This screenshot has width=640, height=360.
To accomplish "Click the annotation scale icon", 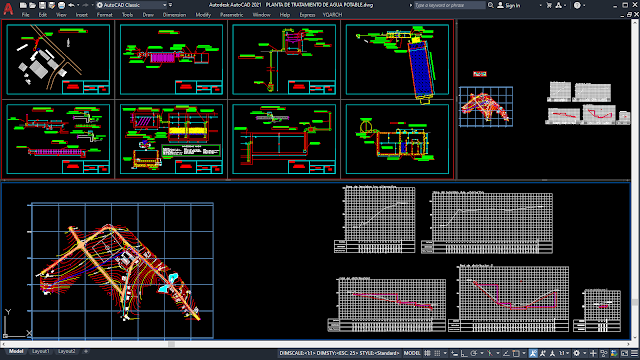I will 552,353.
